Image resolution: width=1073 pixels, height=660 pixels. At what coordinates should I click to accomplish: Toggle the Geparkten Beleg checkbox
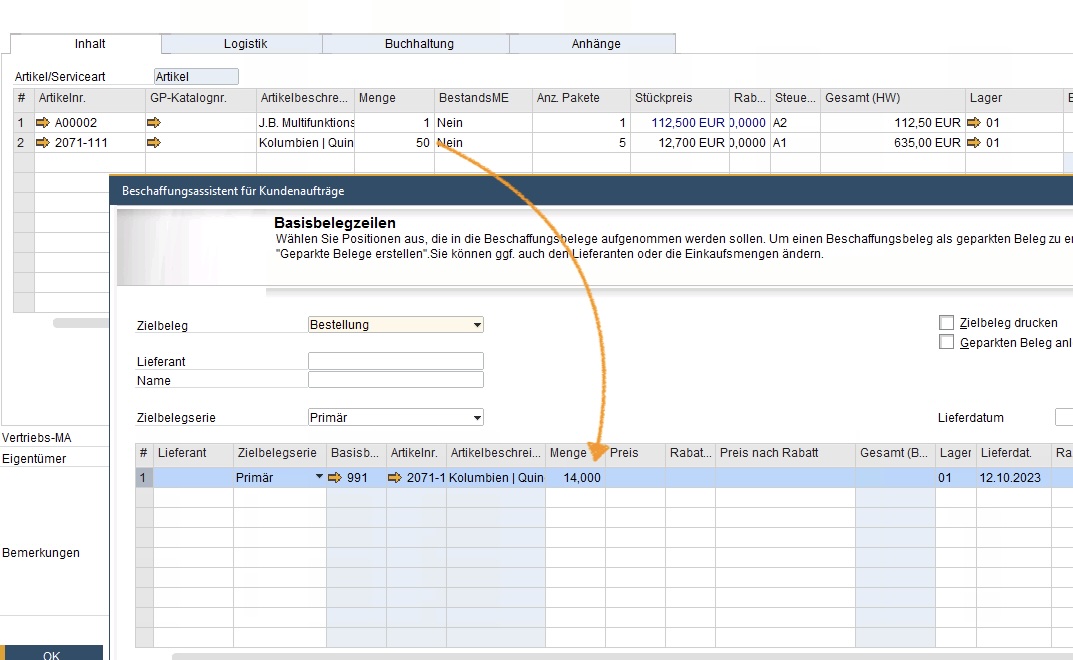click(946, 342)
